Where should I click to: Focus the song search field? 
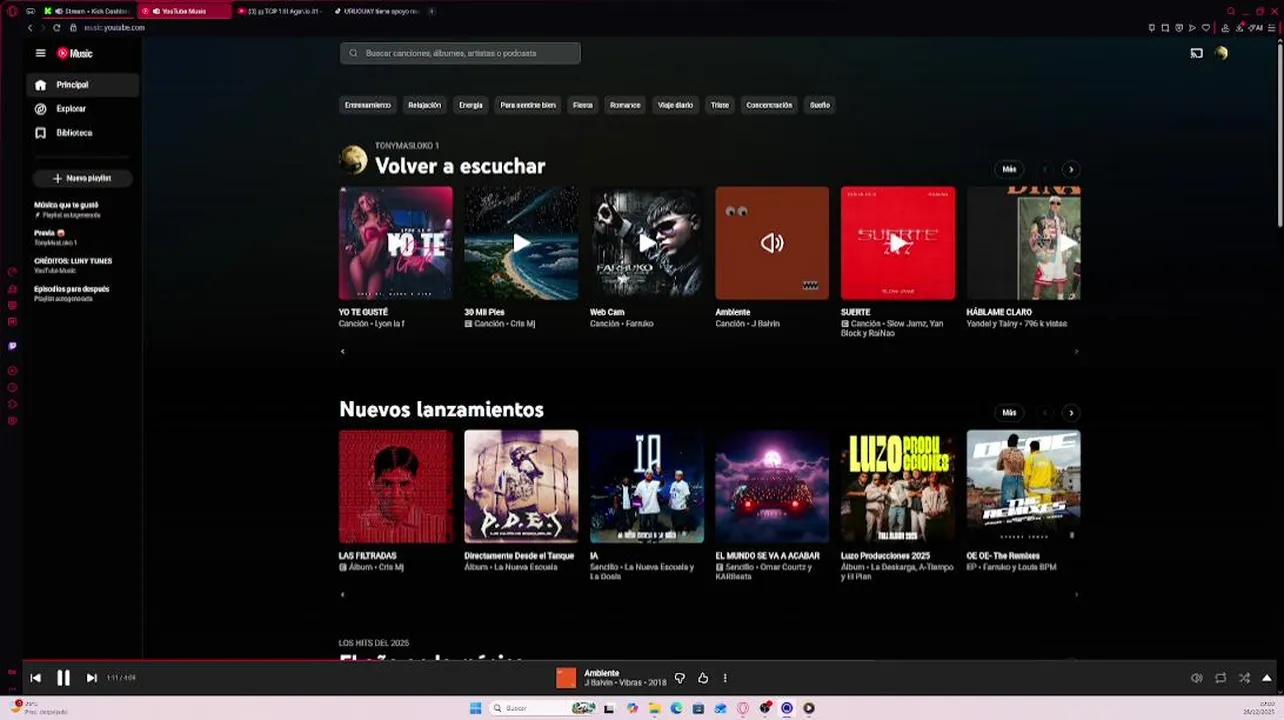click(460, 53)
